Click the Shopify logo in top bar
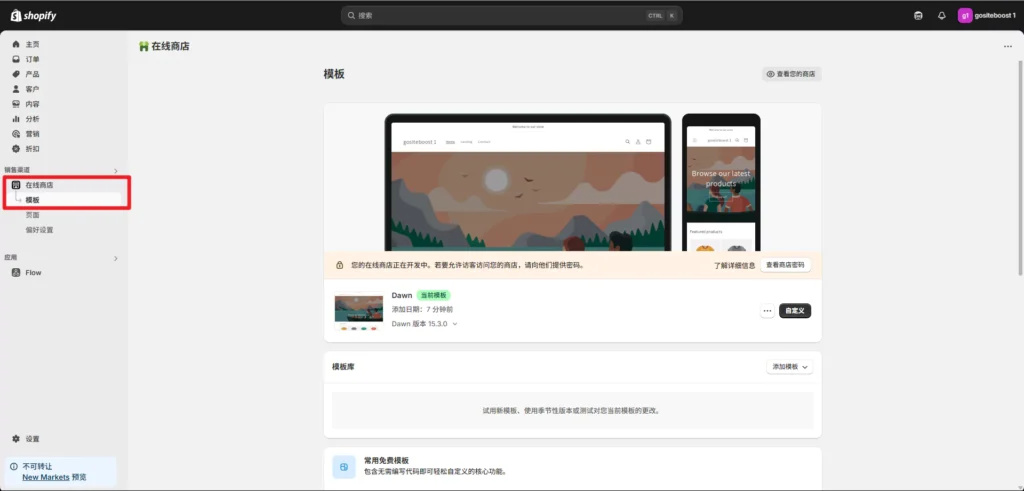The image size is (1024, 491). click(x=33, y=15)
